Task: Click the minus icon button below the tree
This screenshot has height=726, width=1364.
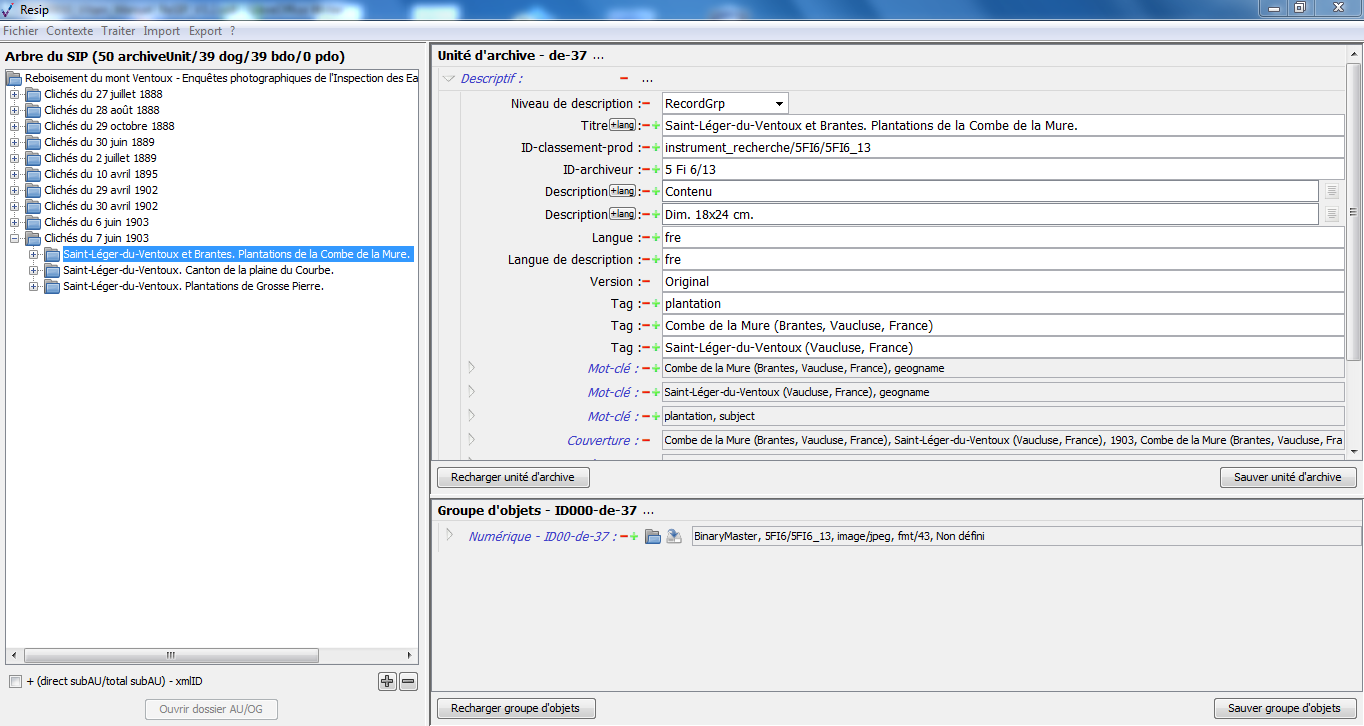Action: pyautogui.click(x=408, y=682)
